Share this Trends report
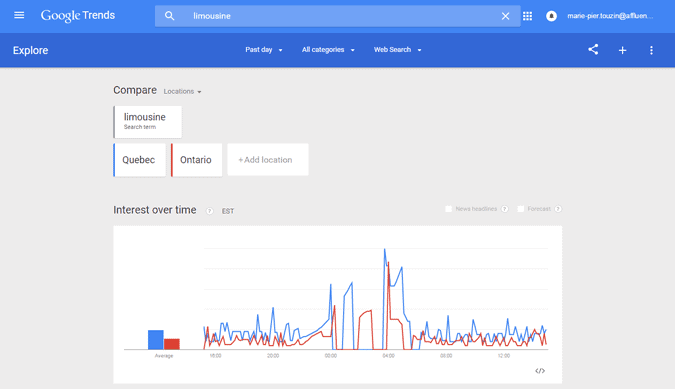 (593, 49)
